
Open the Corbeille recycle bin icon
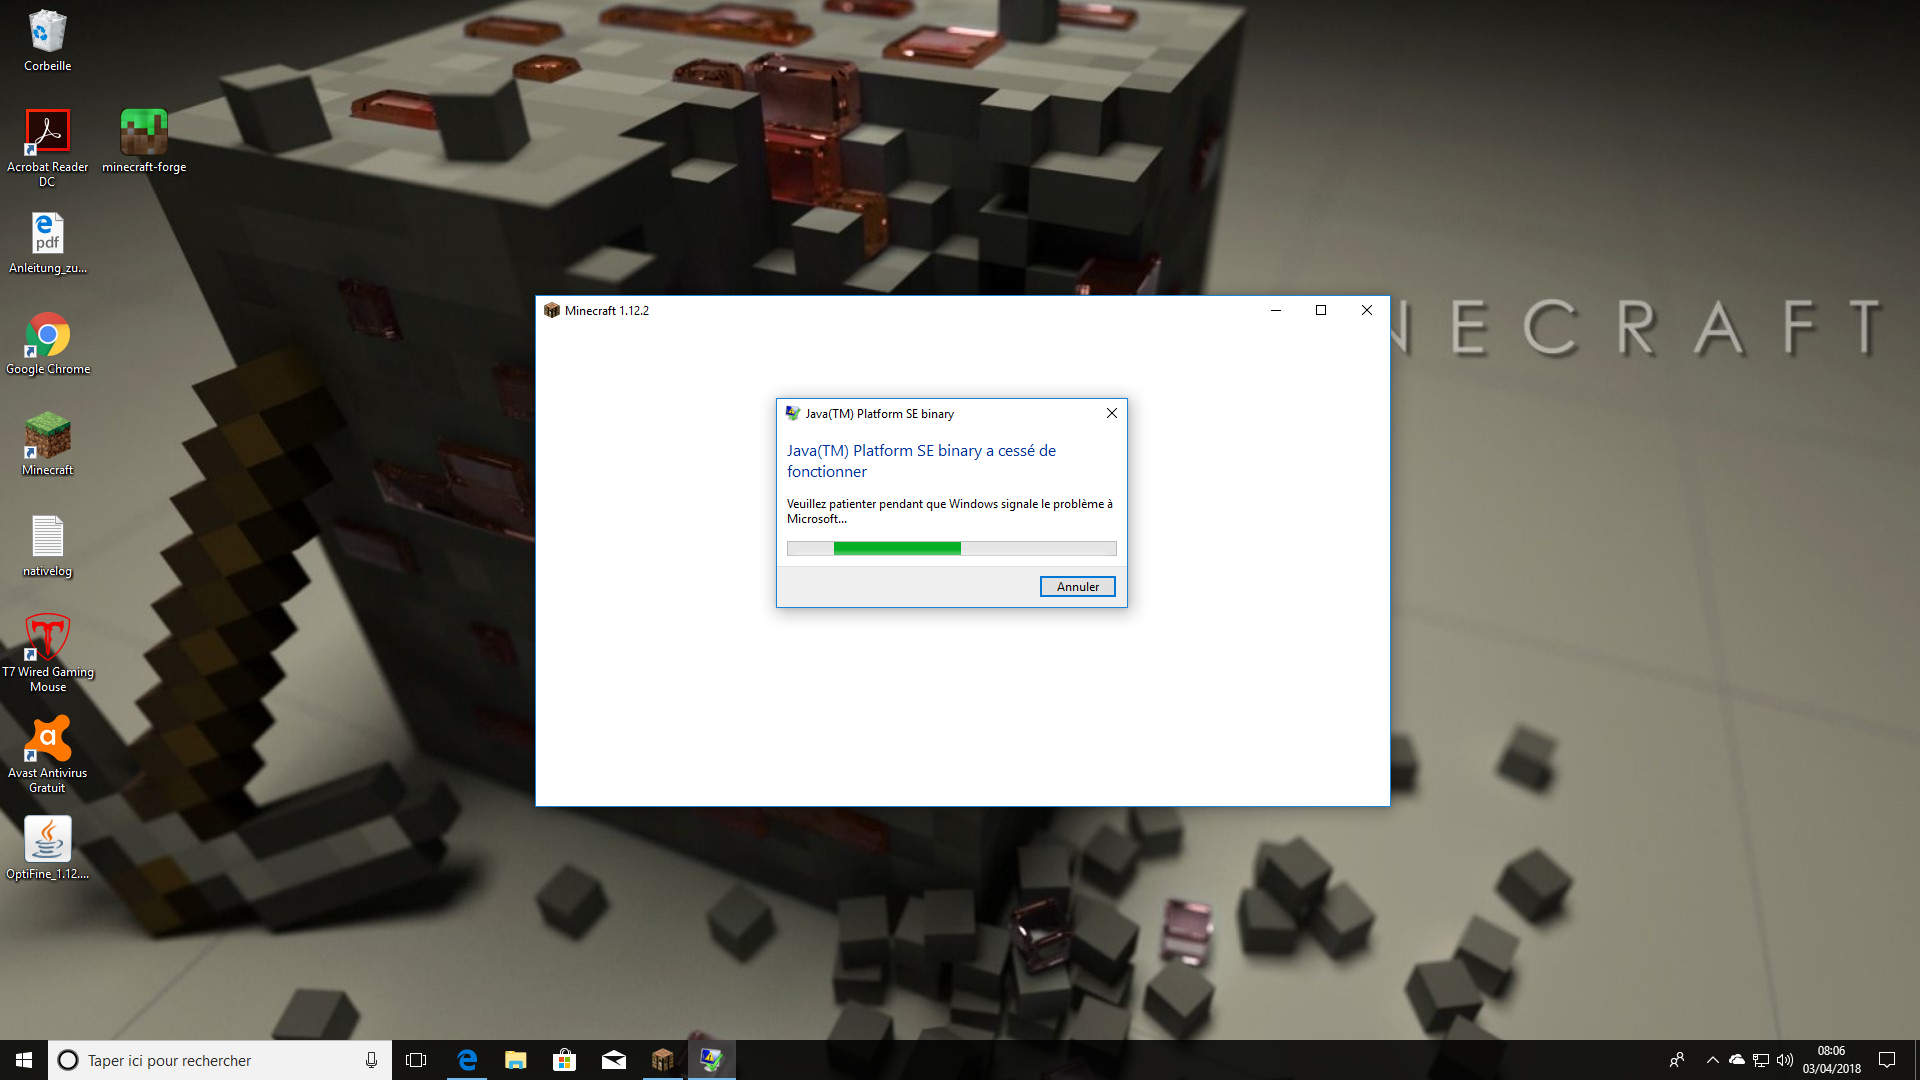(x=47, y=40)
